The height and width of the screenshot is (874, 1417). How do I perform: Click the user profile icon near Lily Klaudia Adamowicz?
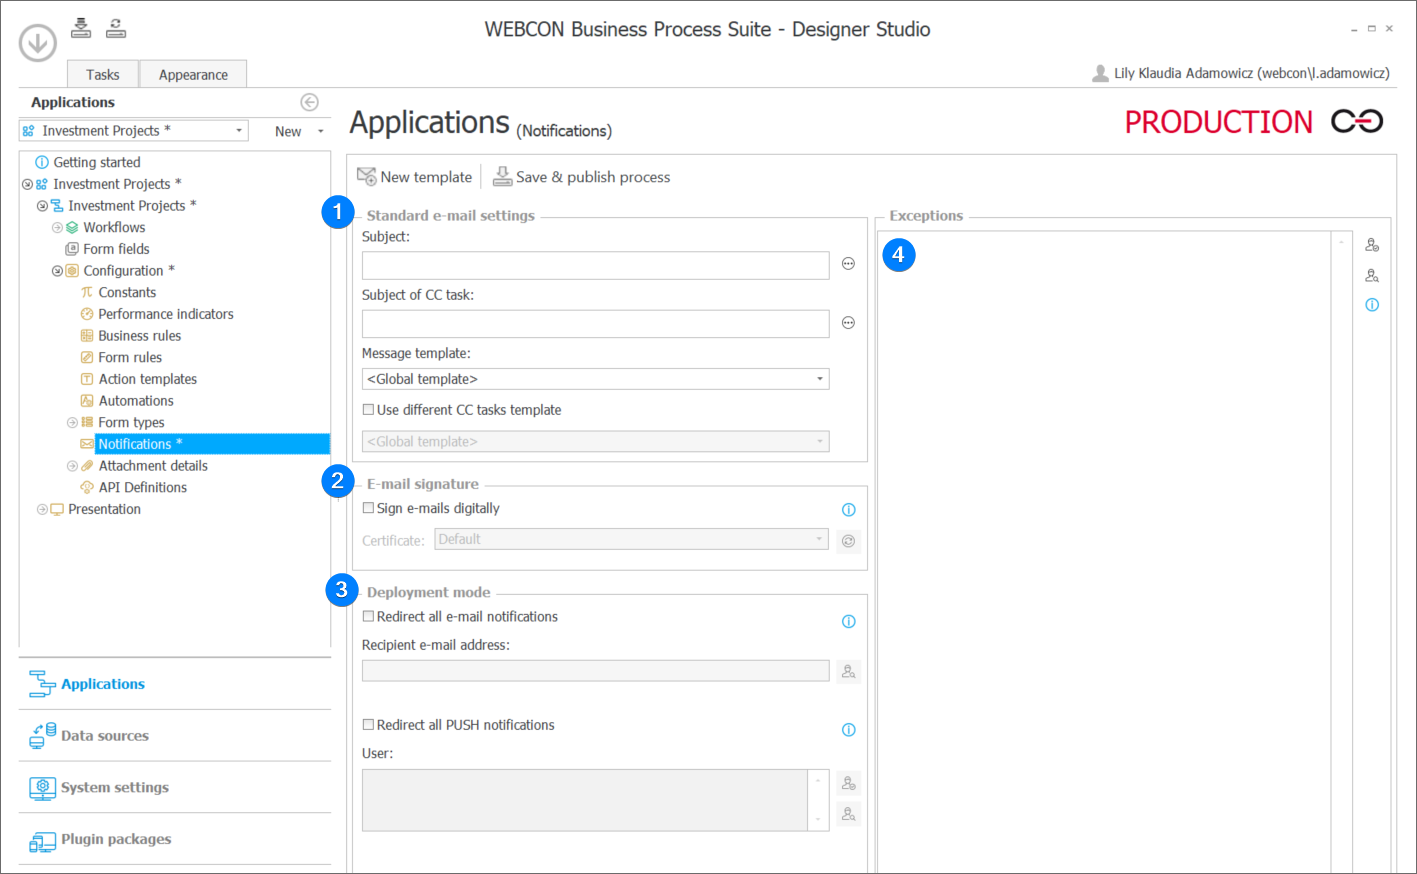1100,73
